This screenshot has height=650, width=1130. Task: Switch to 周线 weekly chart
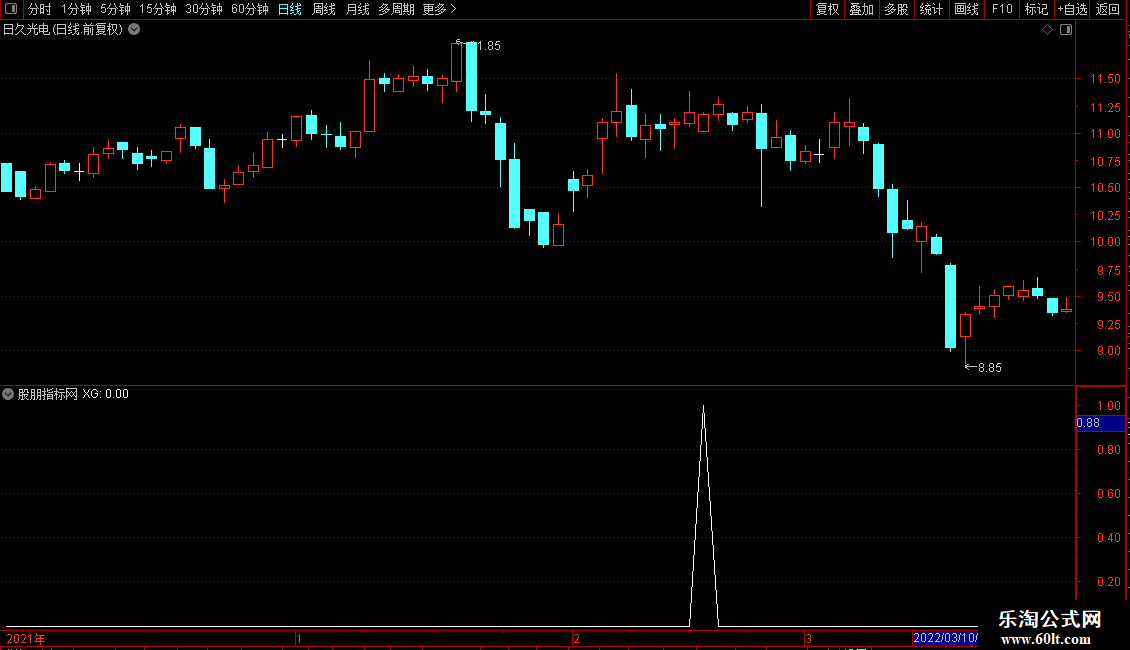324,9
